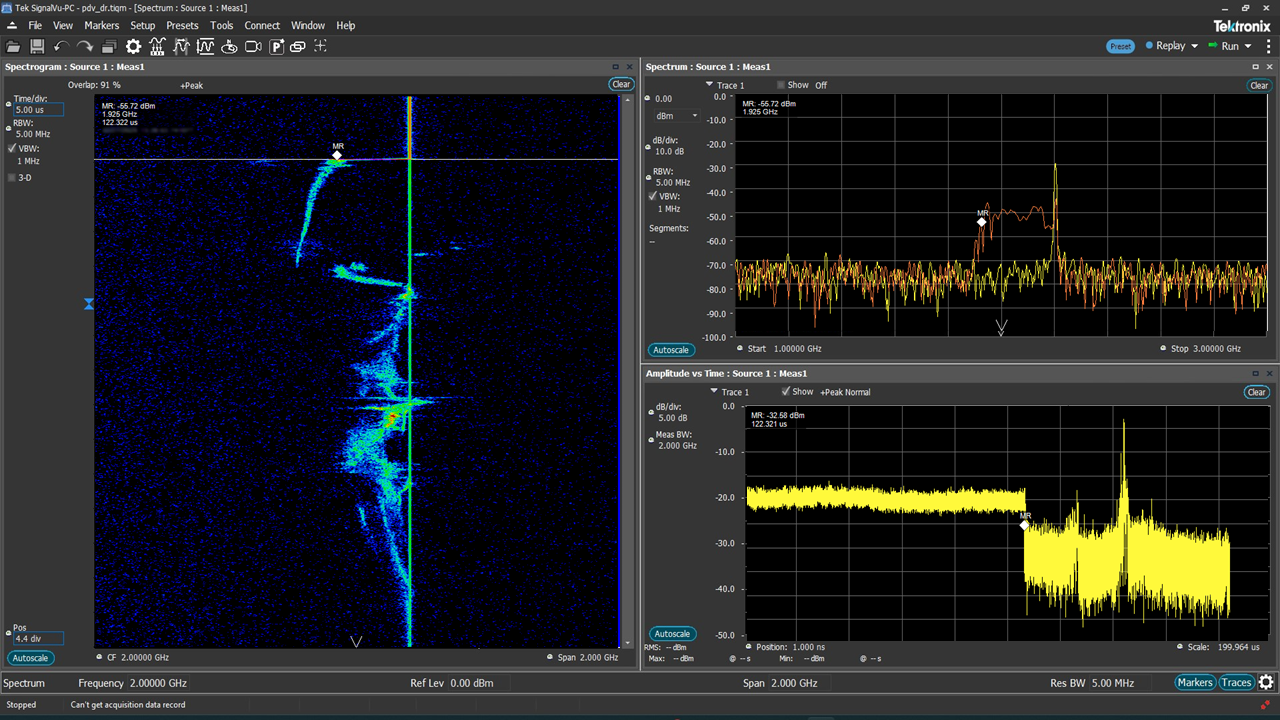Click the knob icon beside Spectrogram Span
This screenshot has width=1280, height=720.
551,657
